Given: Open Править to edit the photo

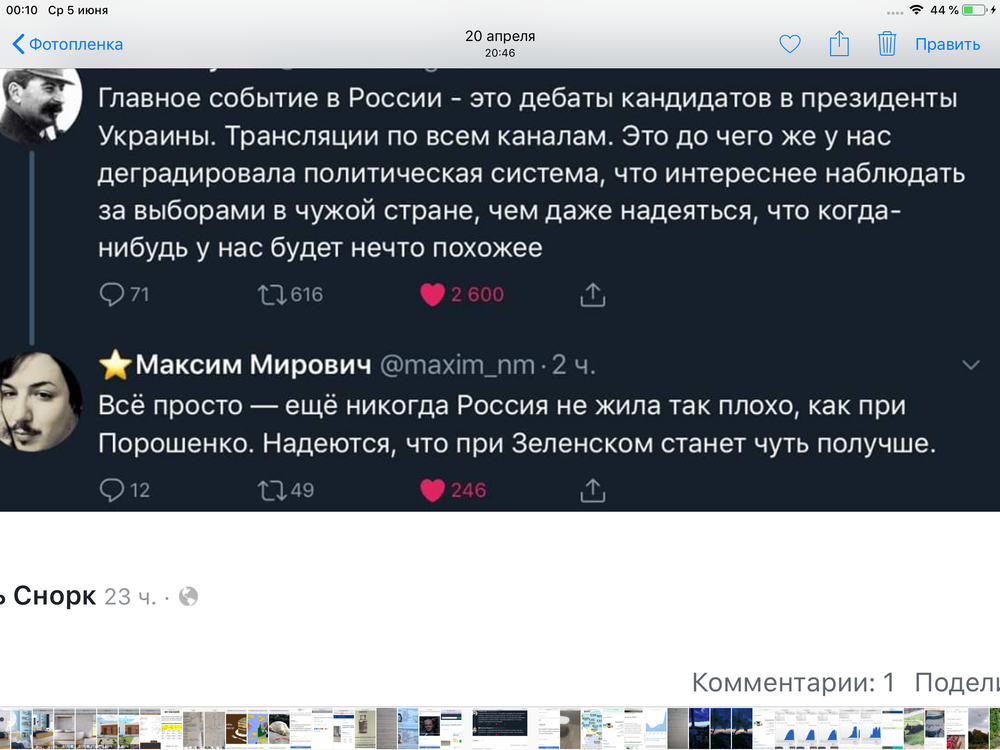Looking at the screenshot, I should click(946, 43).
